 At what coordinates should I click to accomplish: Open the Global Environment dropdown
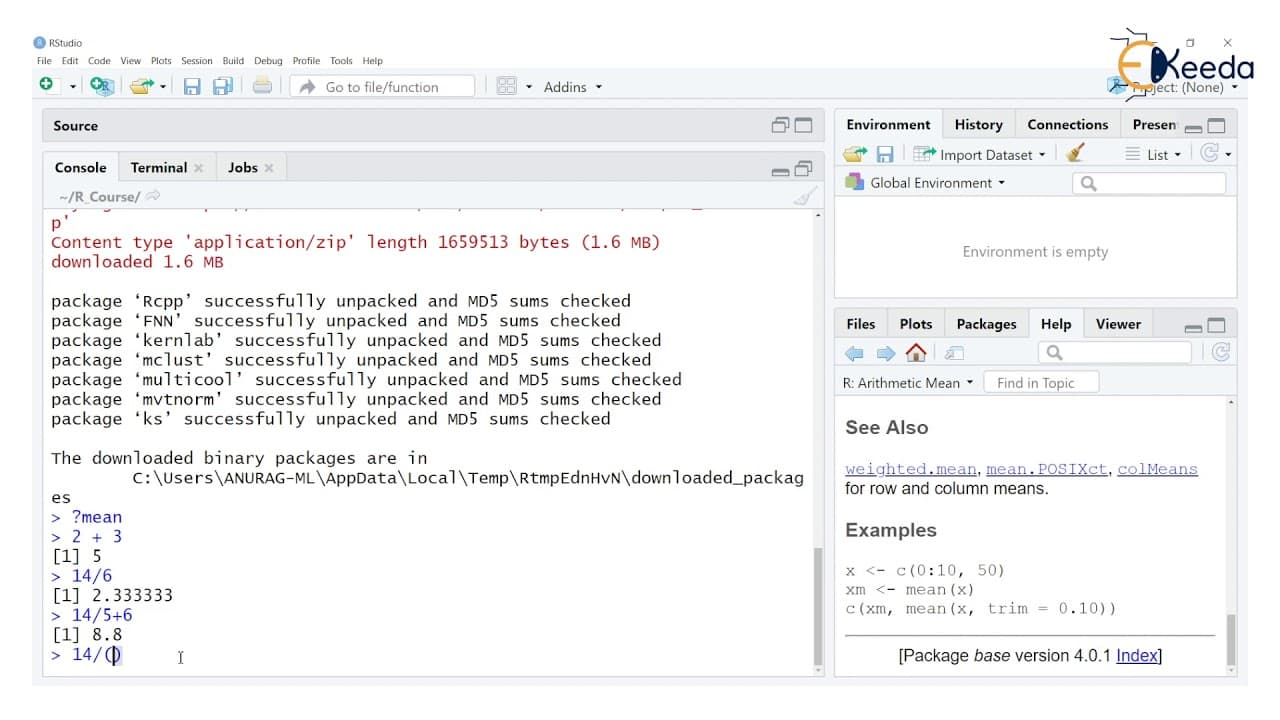(x=925, y=182)
